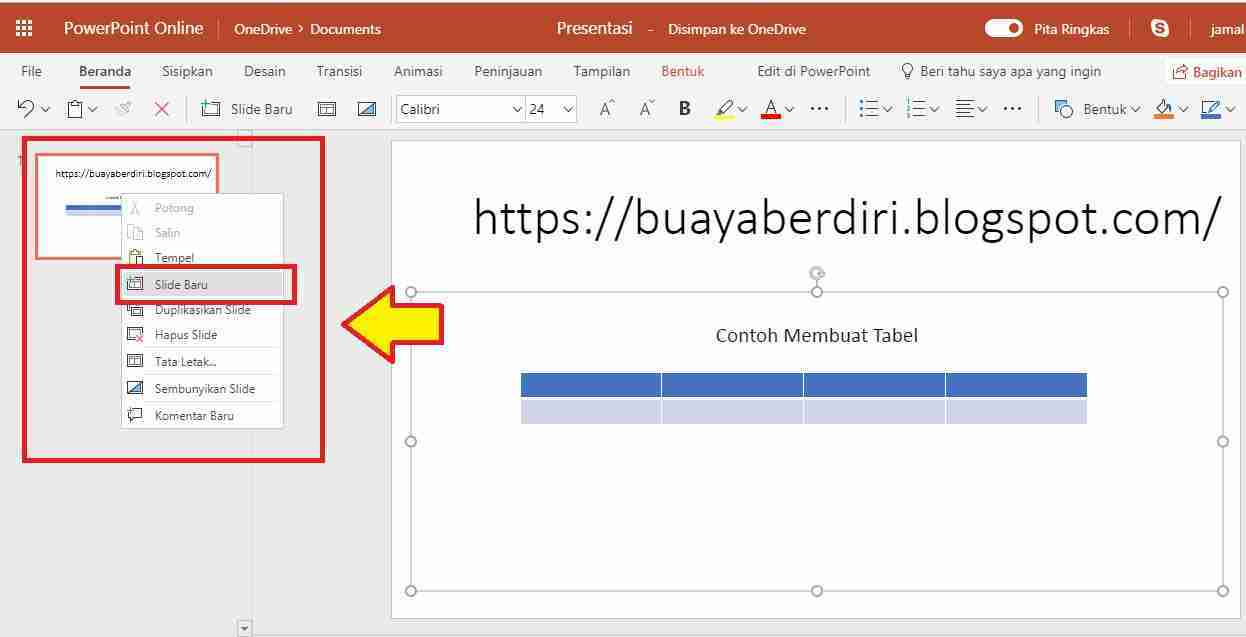
Task: Expand shape outline dropdown arrow
Action: click(1230, 110)
